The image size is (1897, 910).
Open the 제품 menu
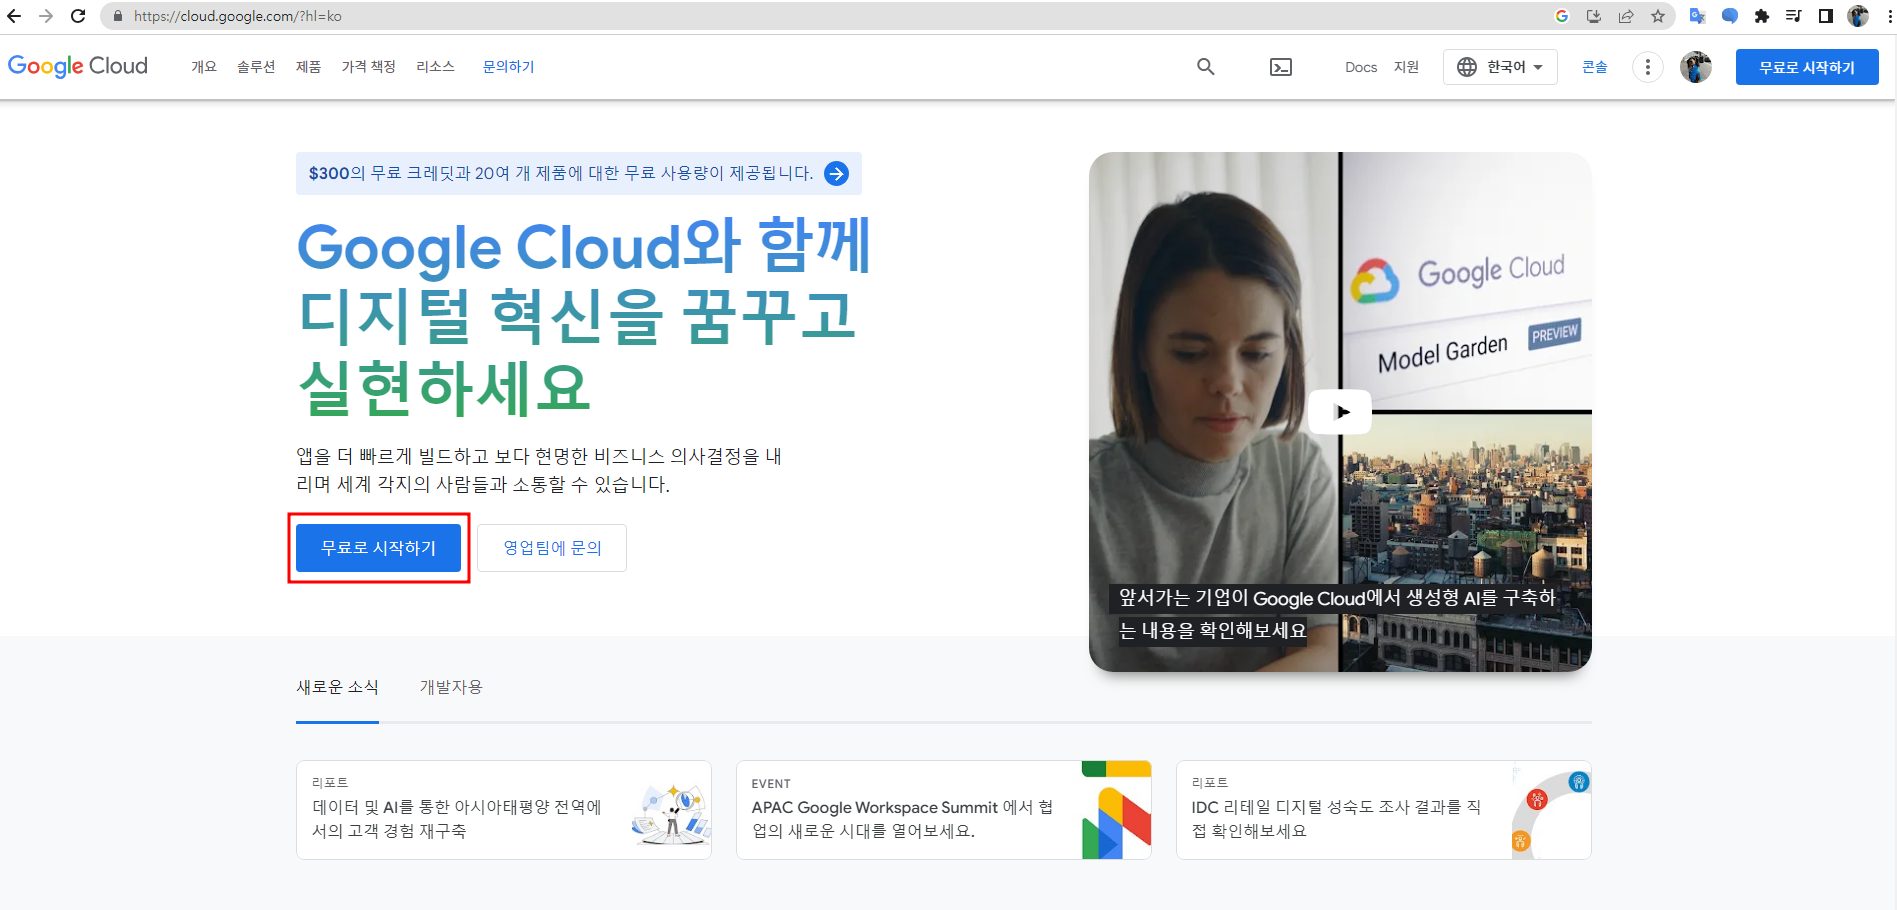[308, 67]
